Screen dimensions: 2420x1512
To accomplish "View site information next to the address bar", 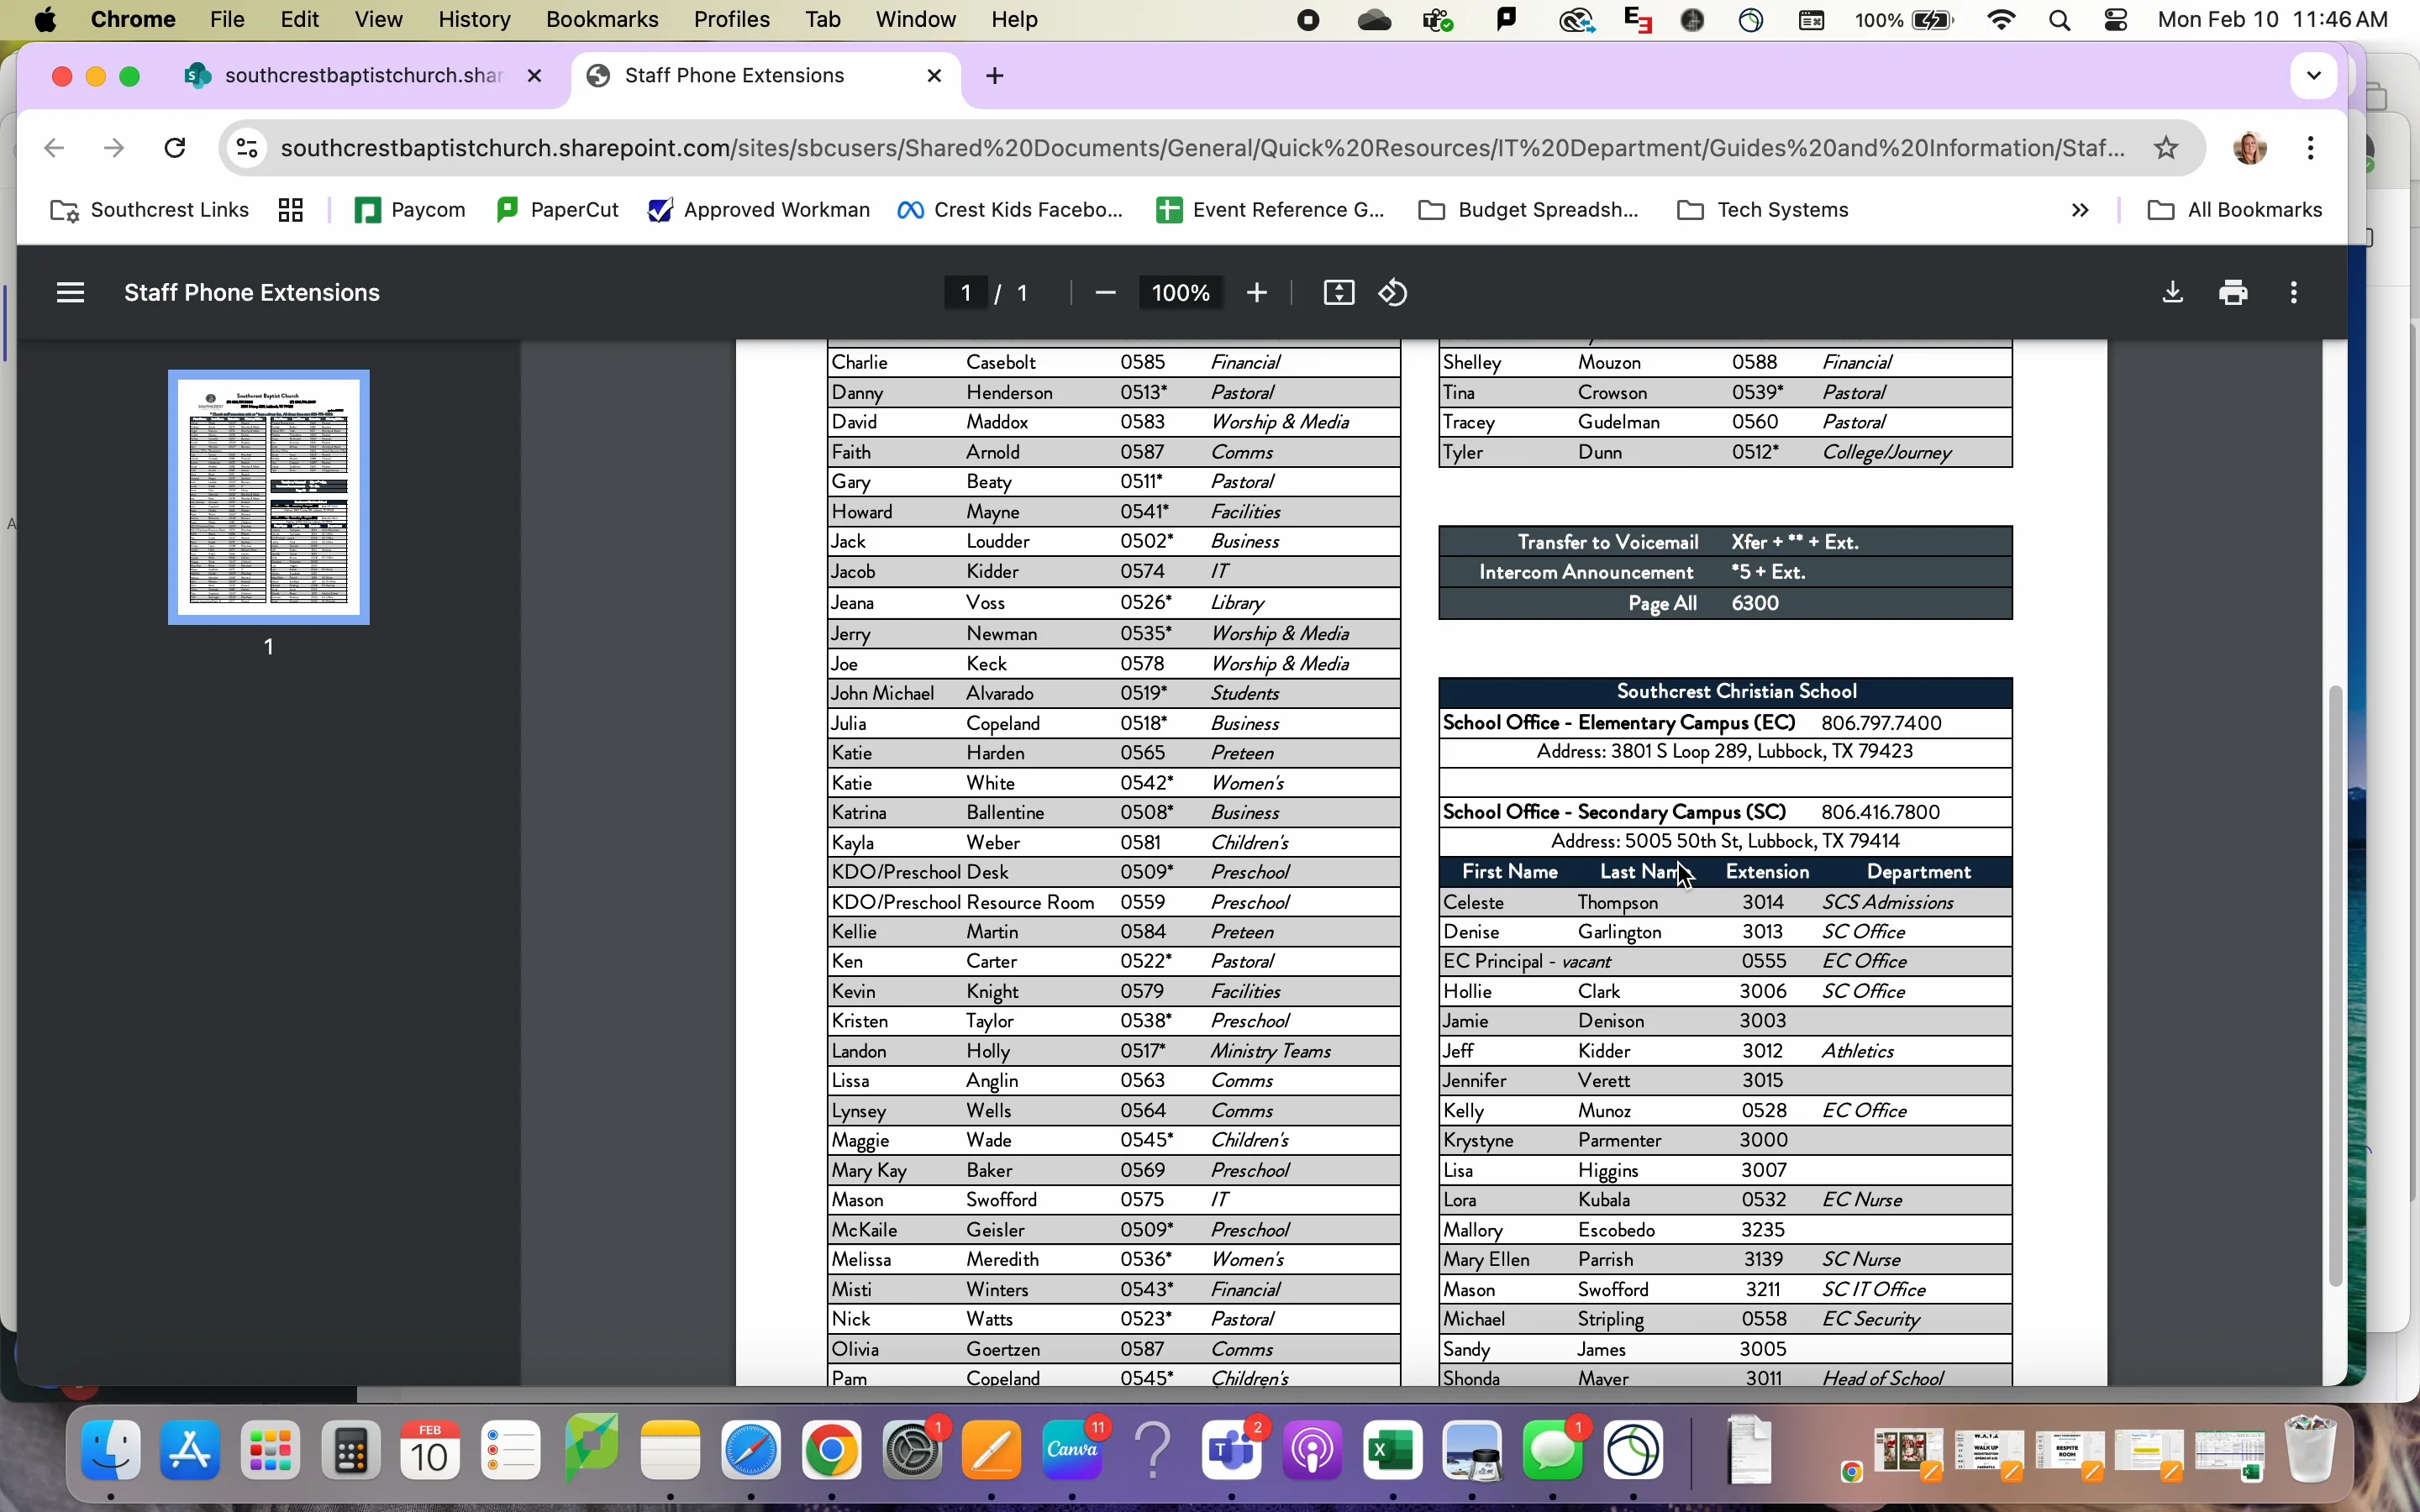I will [x=247, y=147].
